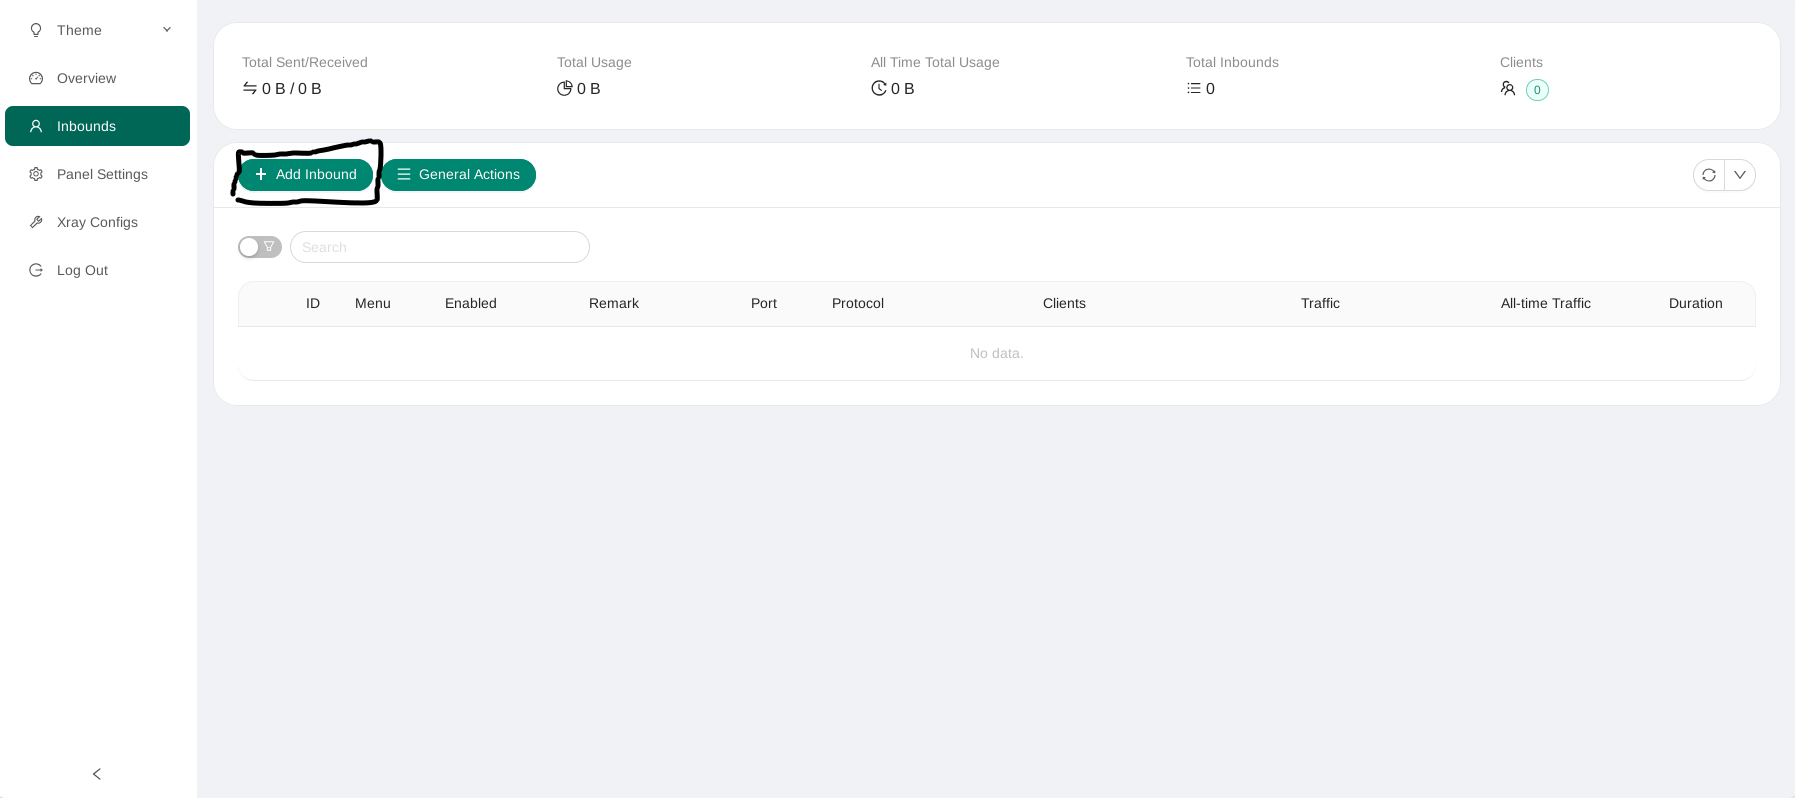
Task: Open the Overview page
Action: (86, 78)
